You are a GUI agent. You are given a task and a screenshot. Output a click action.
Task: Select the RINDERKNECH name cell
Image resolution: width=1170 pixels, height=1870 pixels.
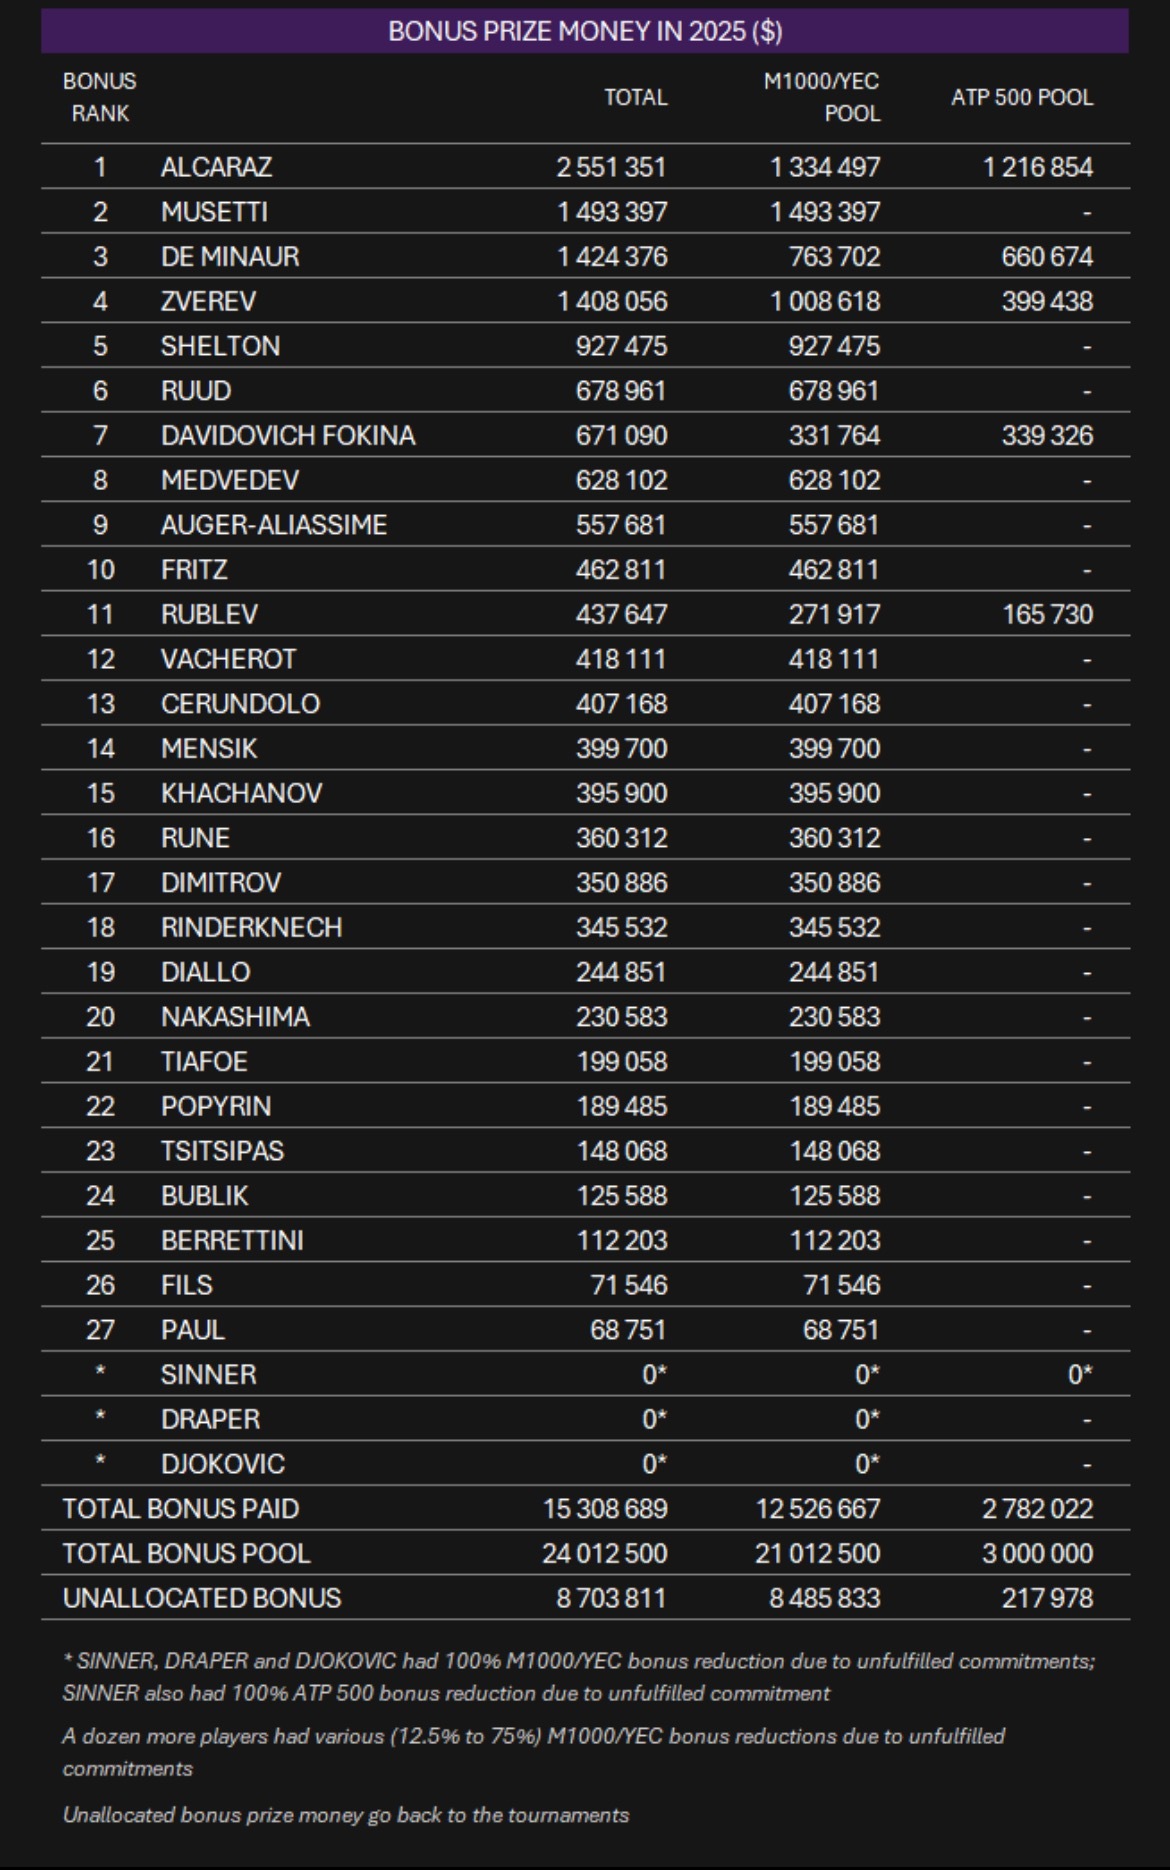(x=251, y=927)
